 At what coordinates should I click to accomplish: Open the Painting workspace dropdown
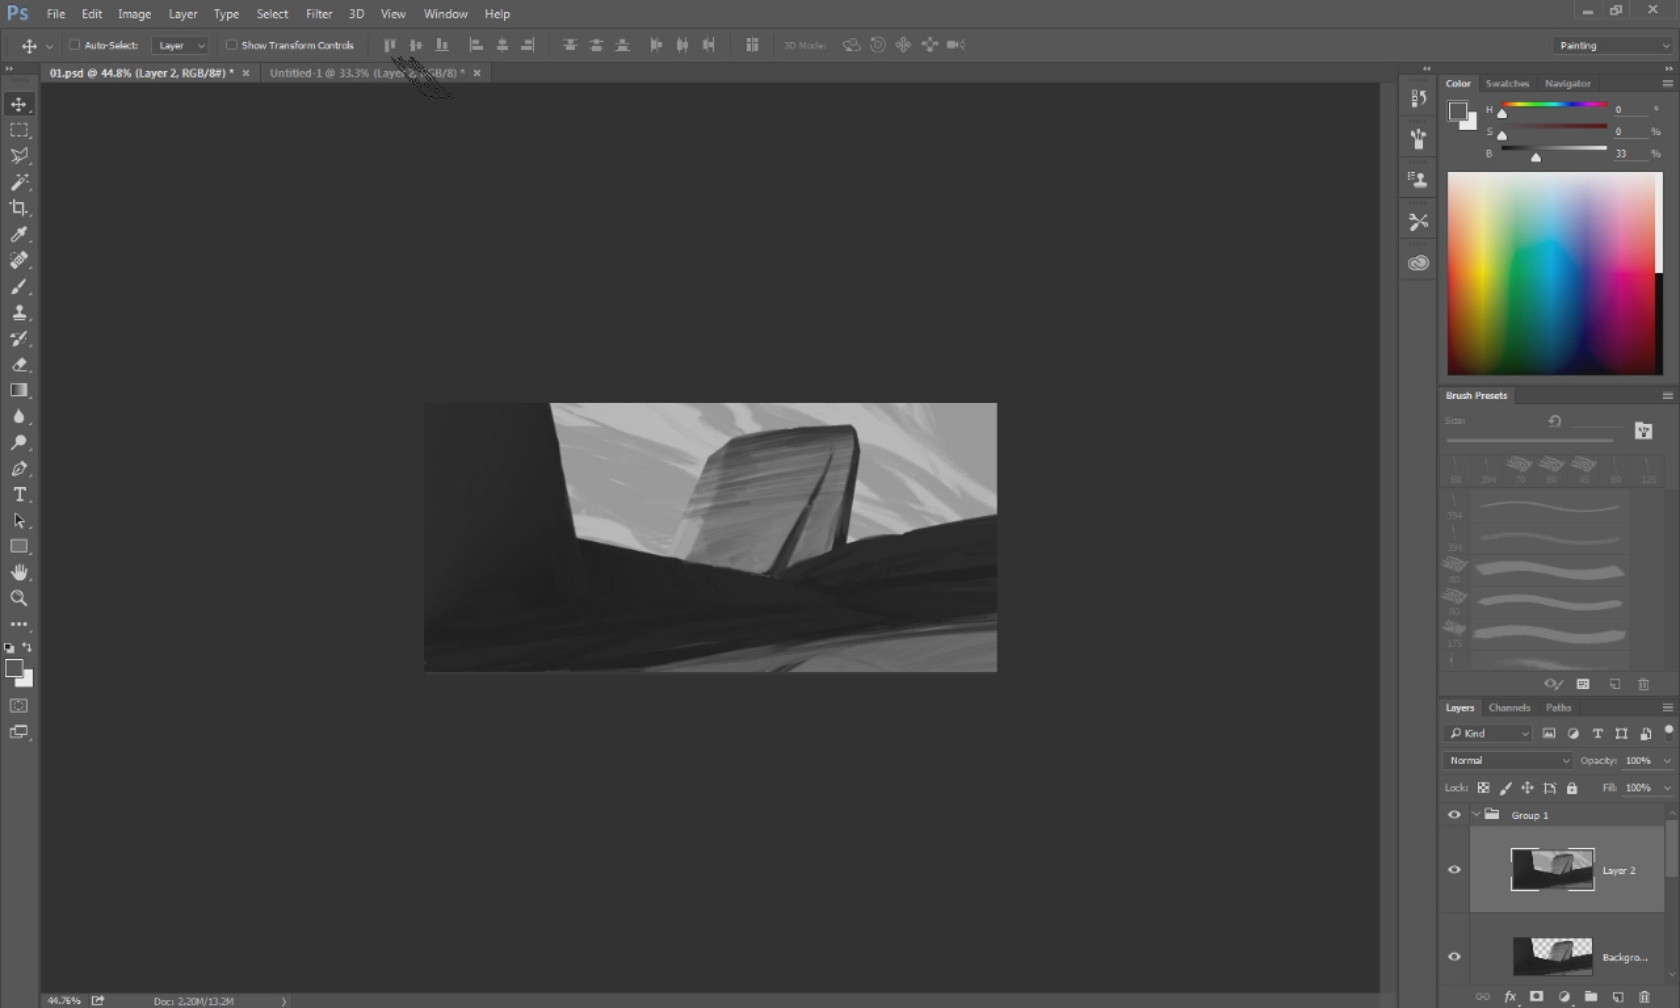coord(1612,45)
